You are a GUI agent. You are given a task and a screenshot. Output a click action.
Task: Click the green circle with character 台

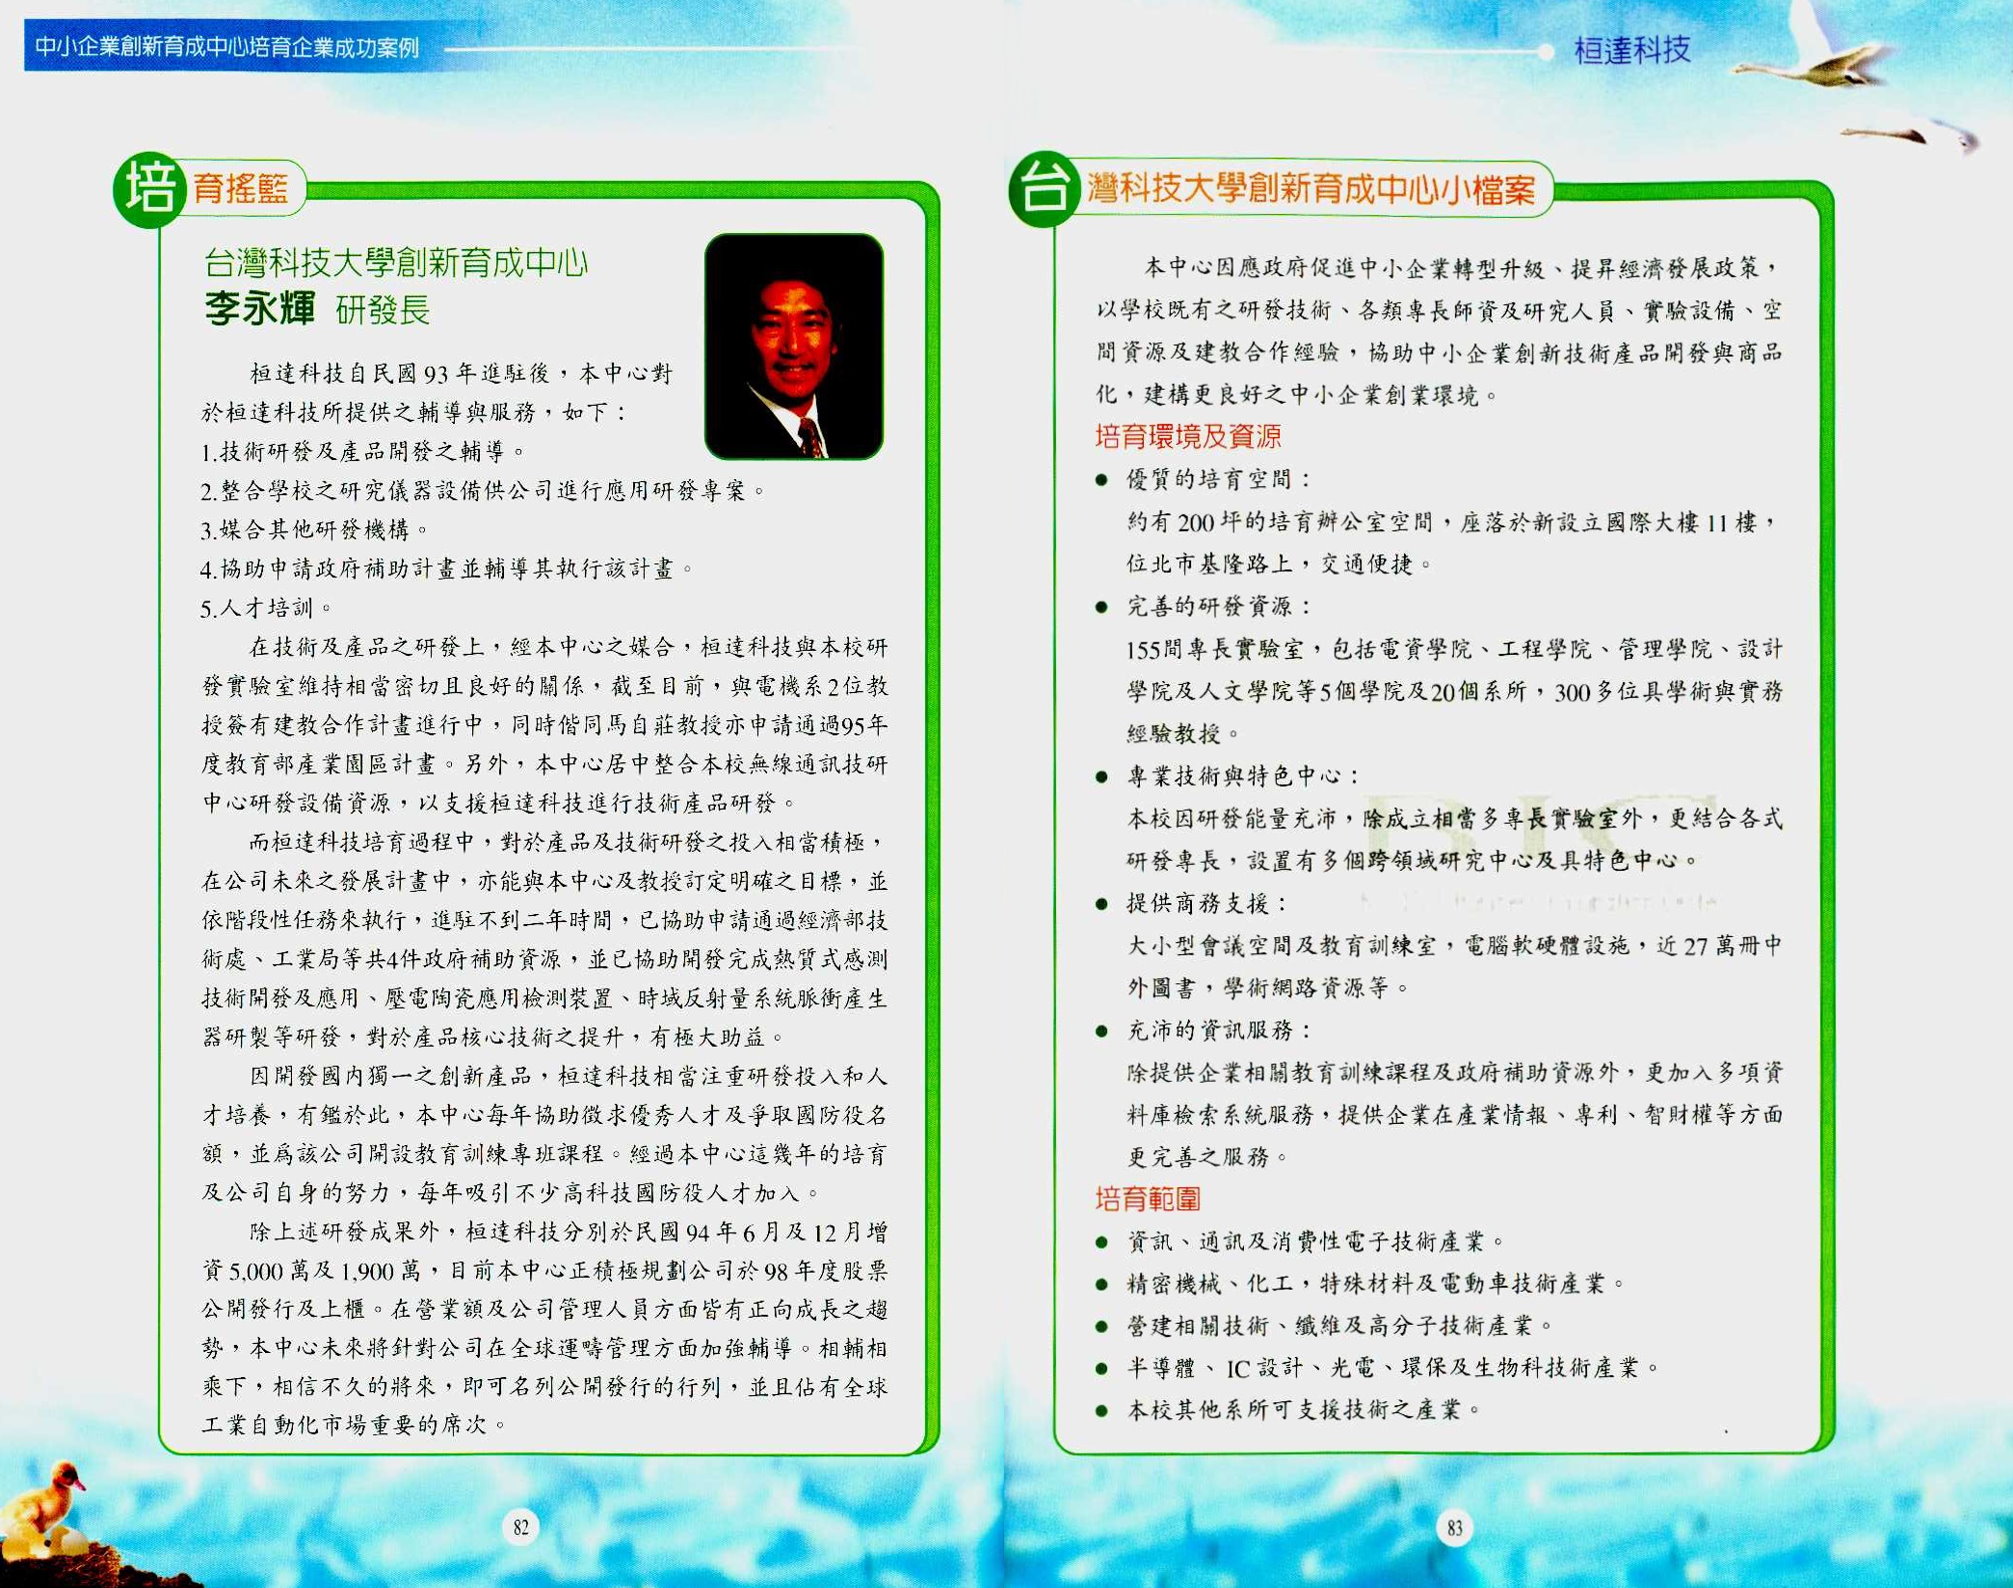tap(1044, 188)
